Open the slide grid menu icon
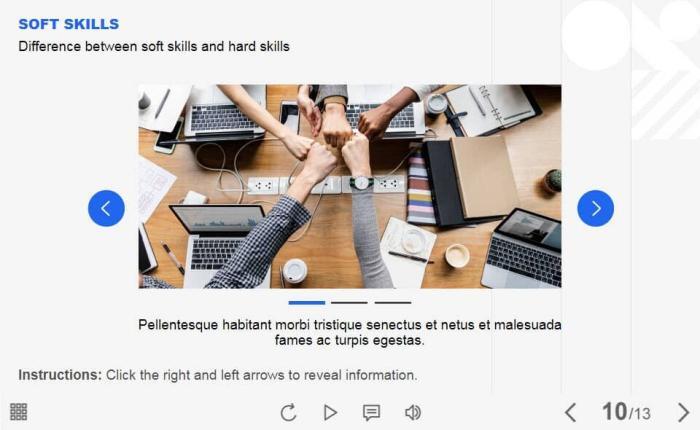Screen dimensions: 700x430 tap(18, 412)
